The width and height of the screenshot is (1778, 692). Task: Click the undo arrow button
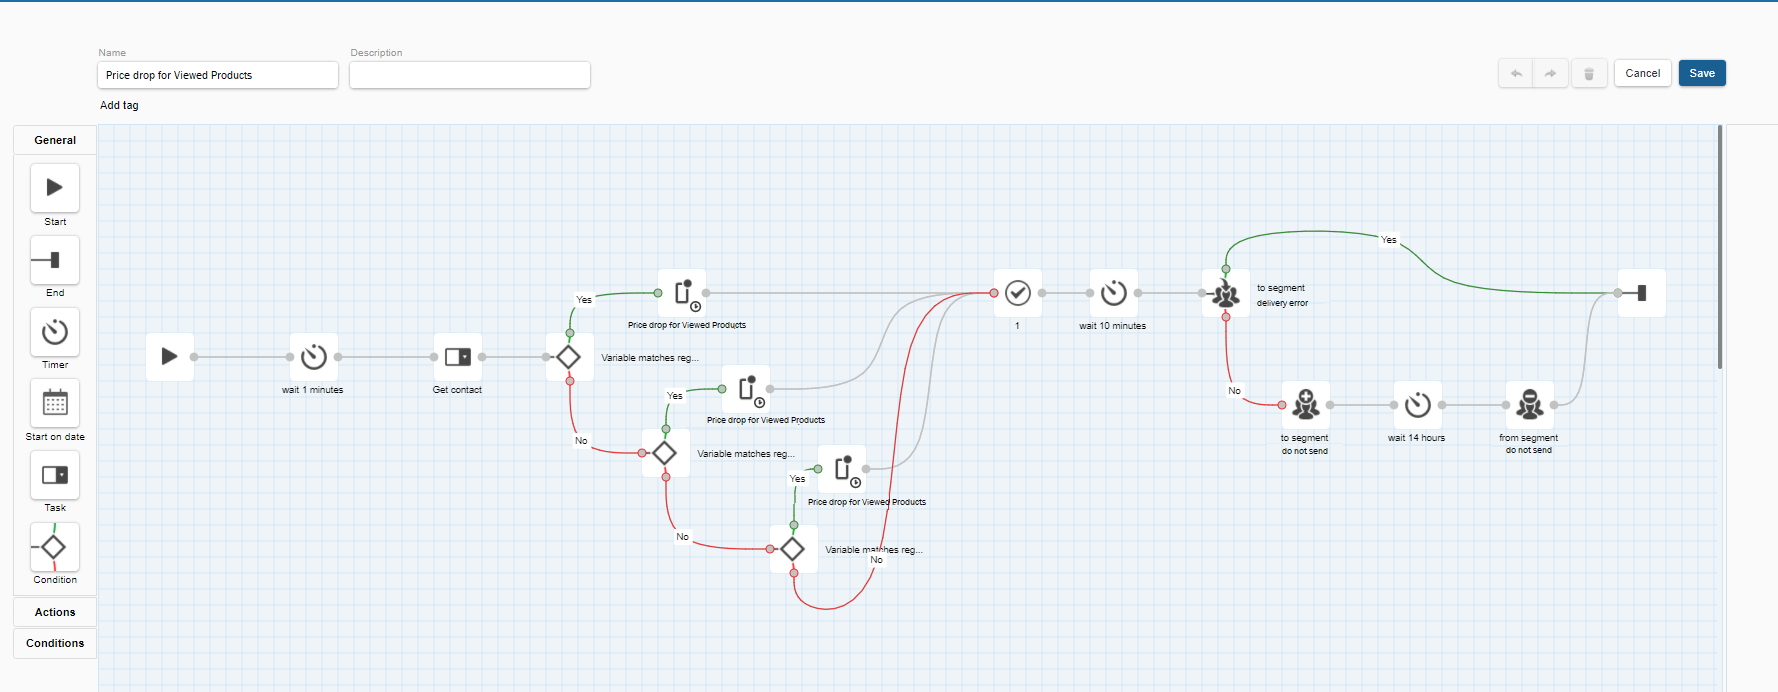click(x=1516, y=74)
